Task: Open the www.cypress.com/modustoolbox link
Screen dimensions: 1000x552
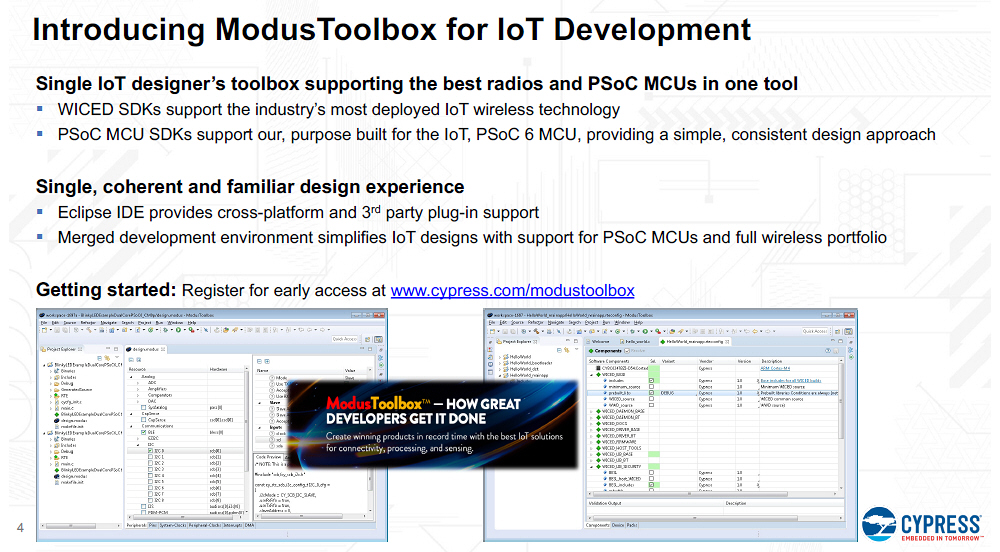Action: [x=512, y=291]
